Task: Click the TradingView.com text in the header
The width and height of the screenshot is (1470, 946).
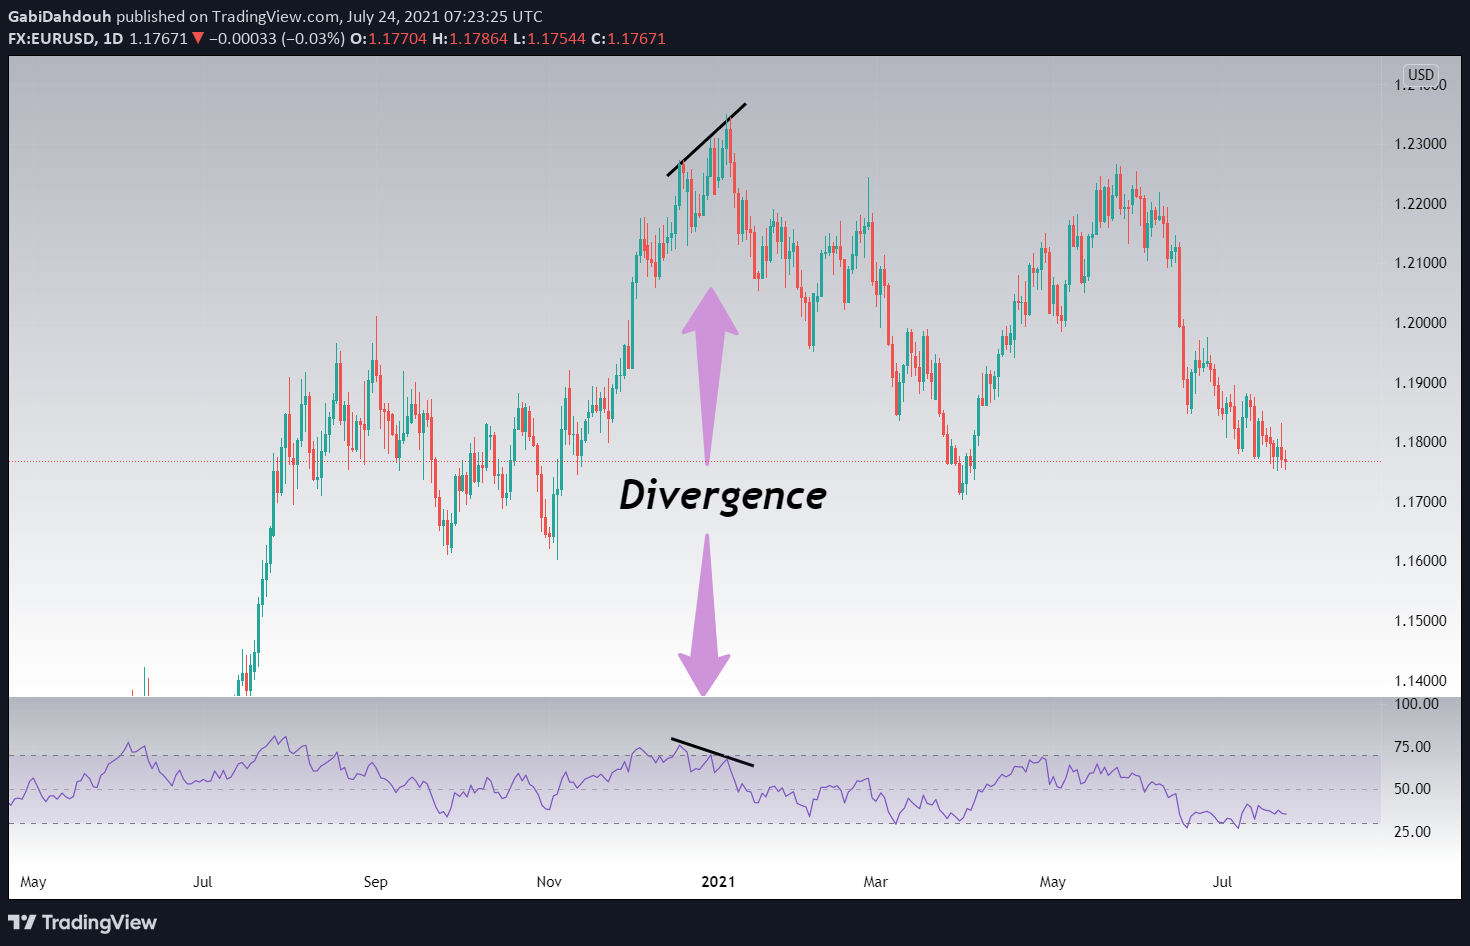Action: (x=276, y=17)
